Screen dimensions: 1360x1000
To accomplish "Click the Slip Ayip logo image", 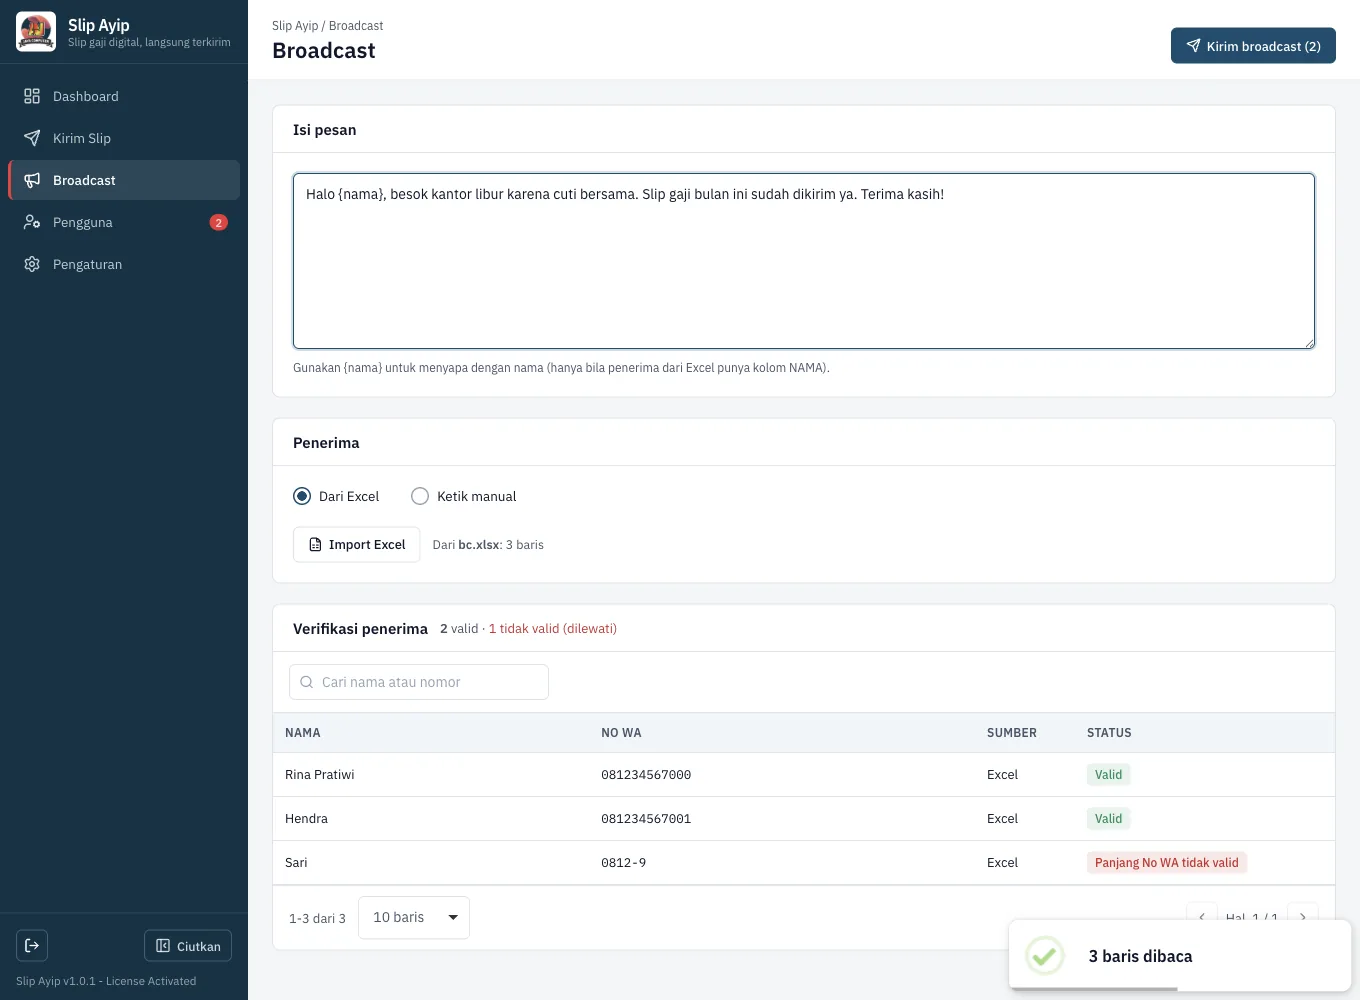I will pyautogui.click(x=36, y=32).
